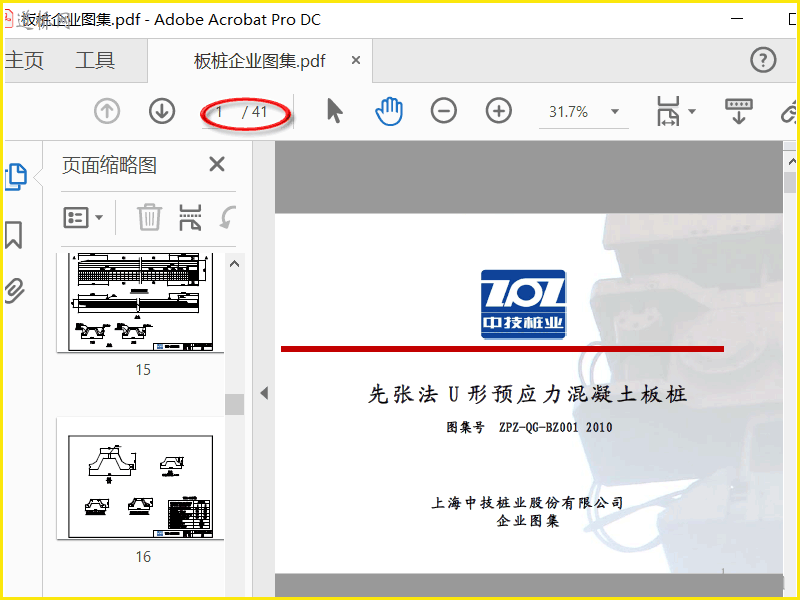Activate the hand pan tool
Viewport: 800px width, 600px height.
click(389, 111)
